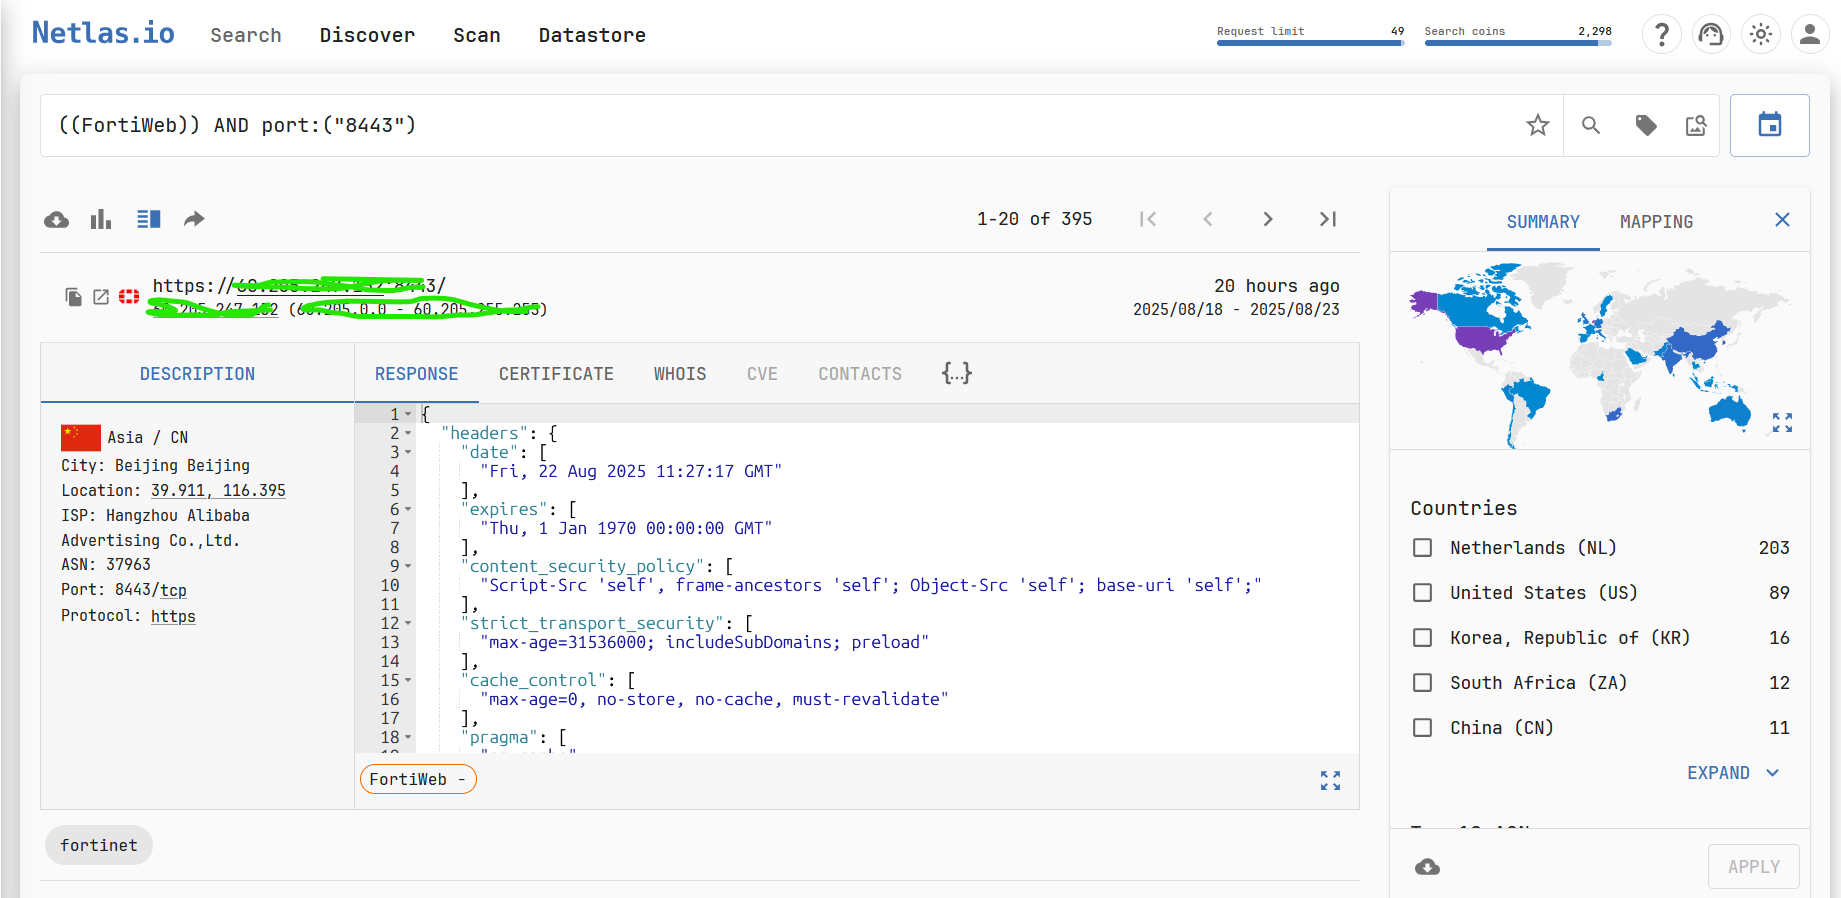
Task: Collapse the expires fold at line 6
Action: pyautogui.click(x=408, y=509)
